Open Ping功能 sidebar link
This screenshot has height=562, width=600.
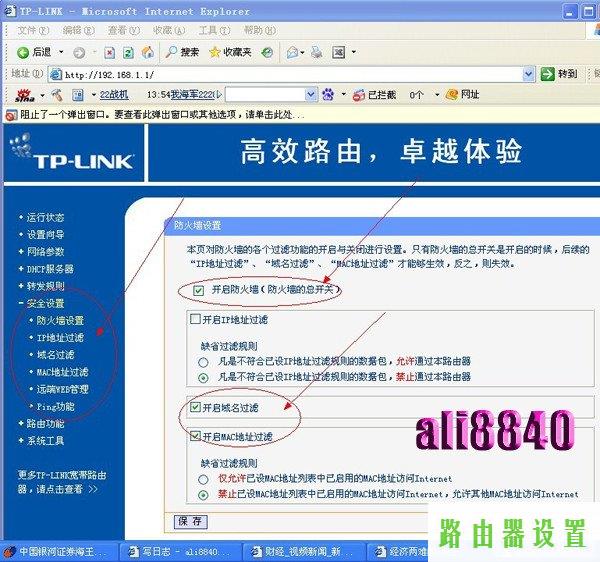[55, 406]
